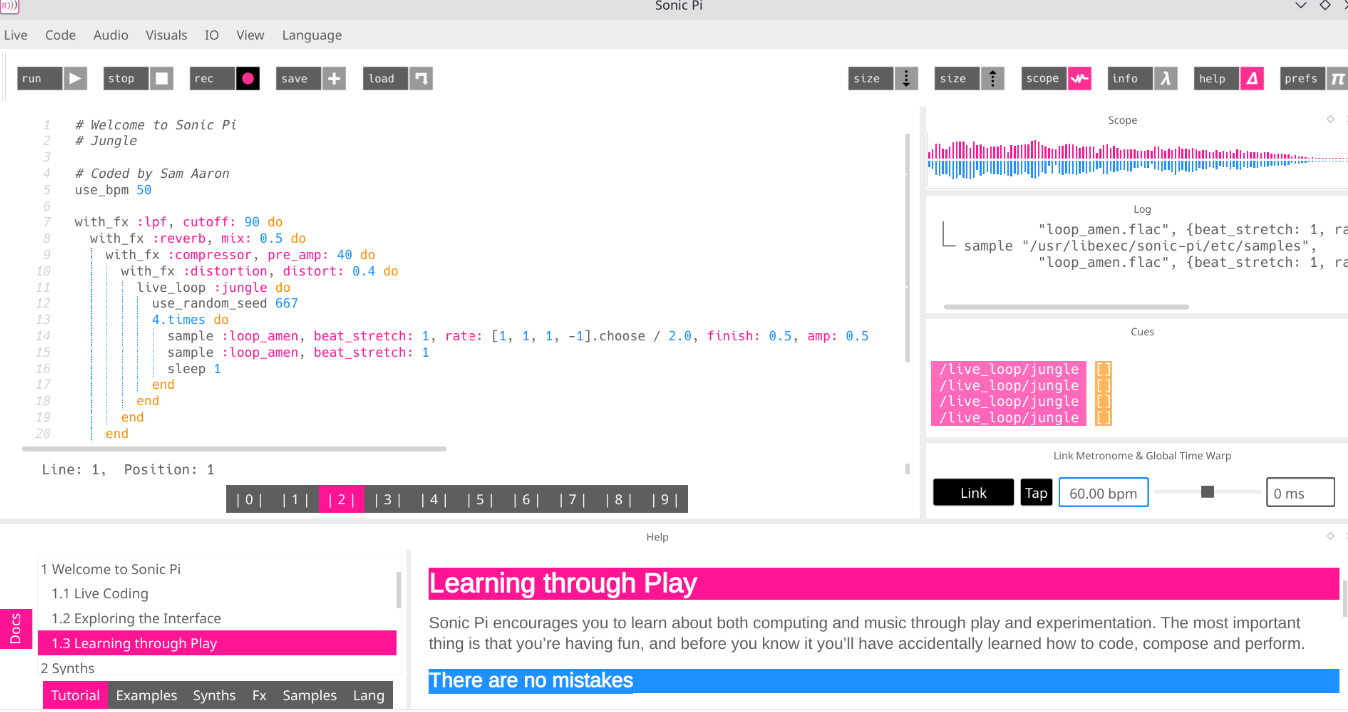1348x712 pixels.
Task: Load a file using the load button
Action: pos(398,79)
